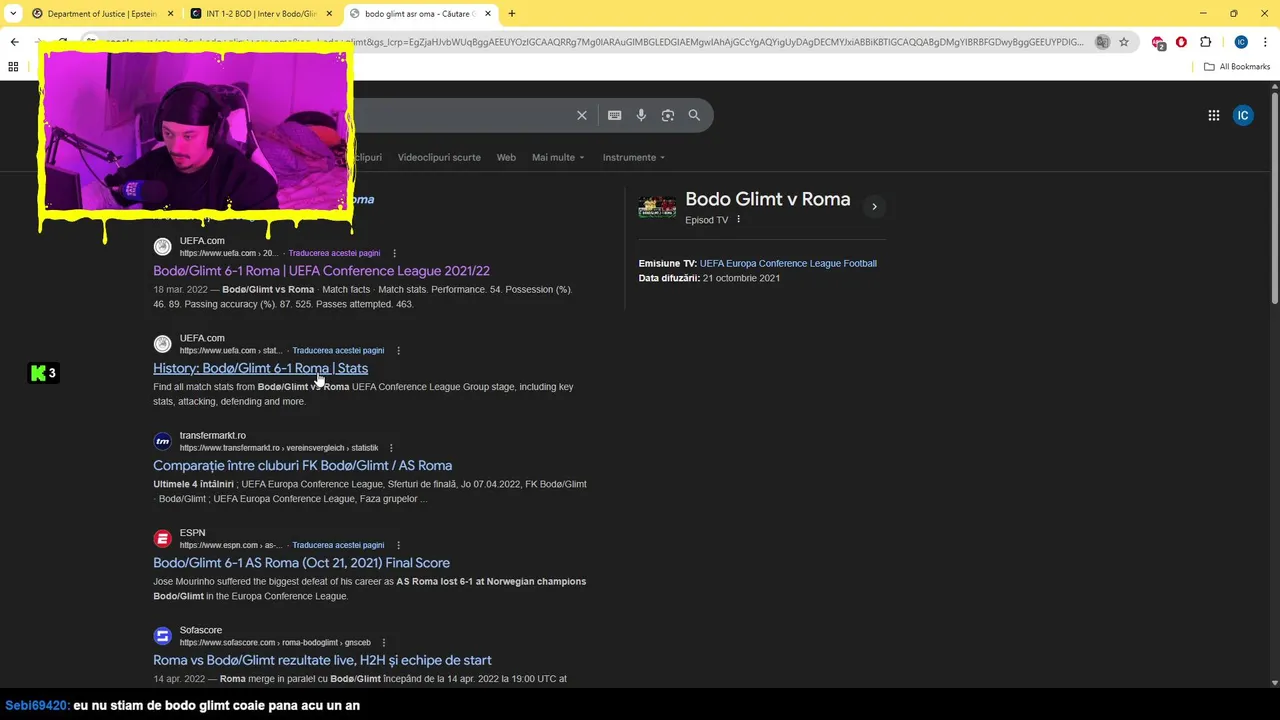
Task: Open the Google apps grid launcher
Action: tap(1214, 115)
